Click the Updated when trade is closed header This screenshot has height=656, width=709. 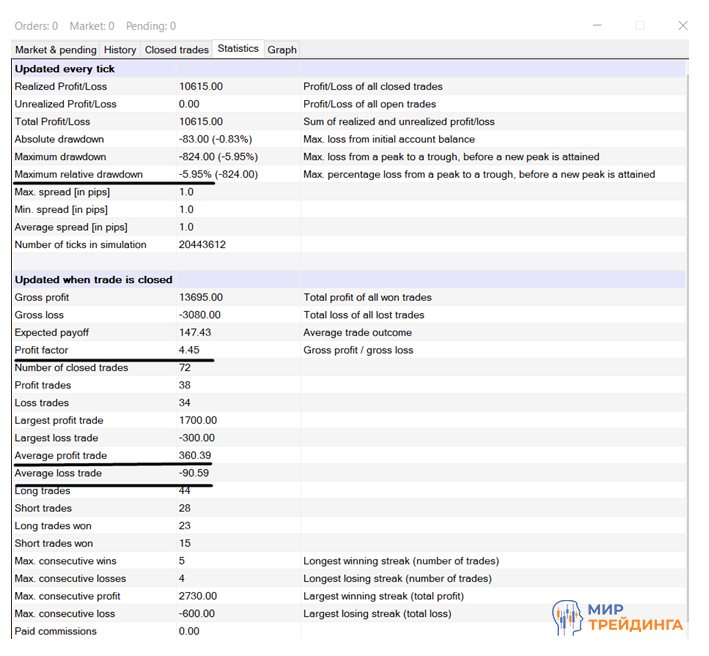click(93, 280)
